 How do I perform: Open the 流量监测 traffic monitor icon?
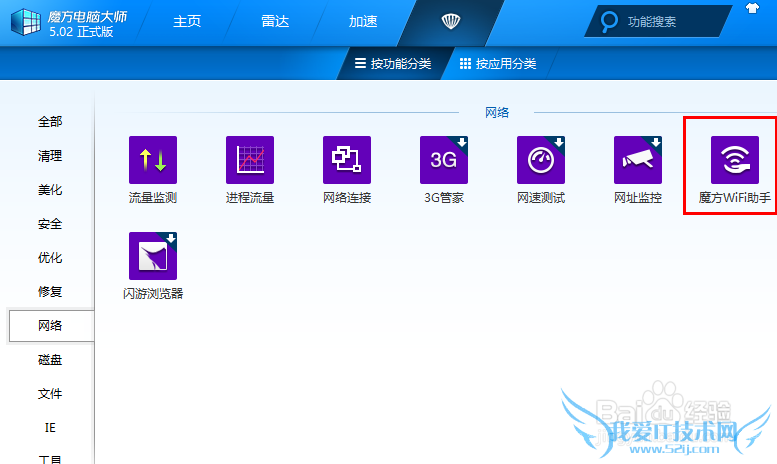pos(153,160)
